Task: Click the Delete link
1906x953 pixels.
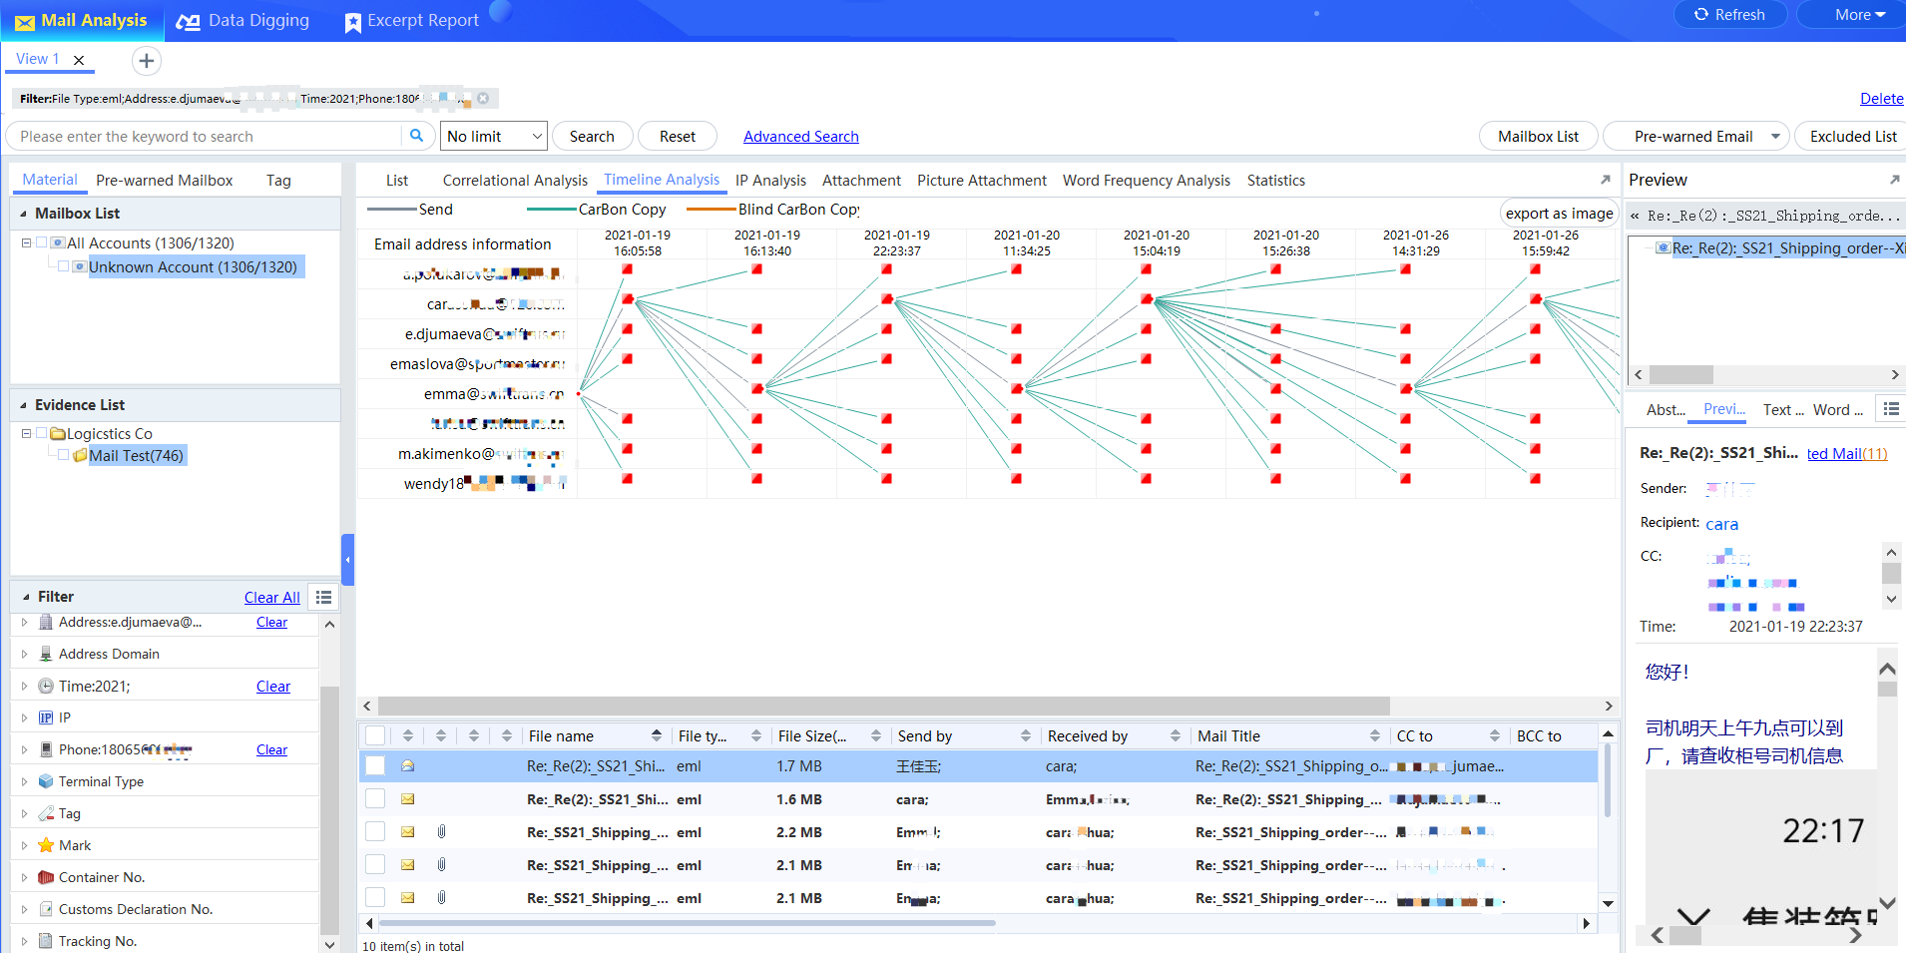Action: (1881, 98)
